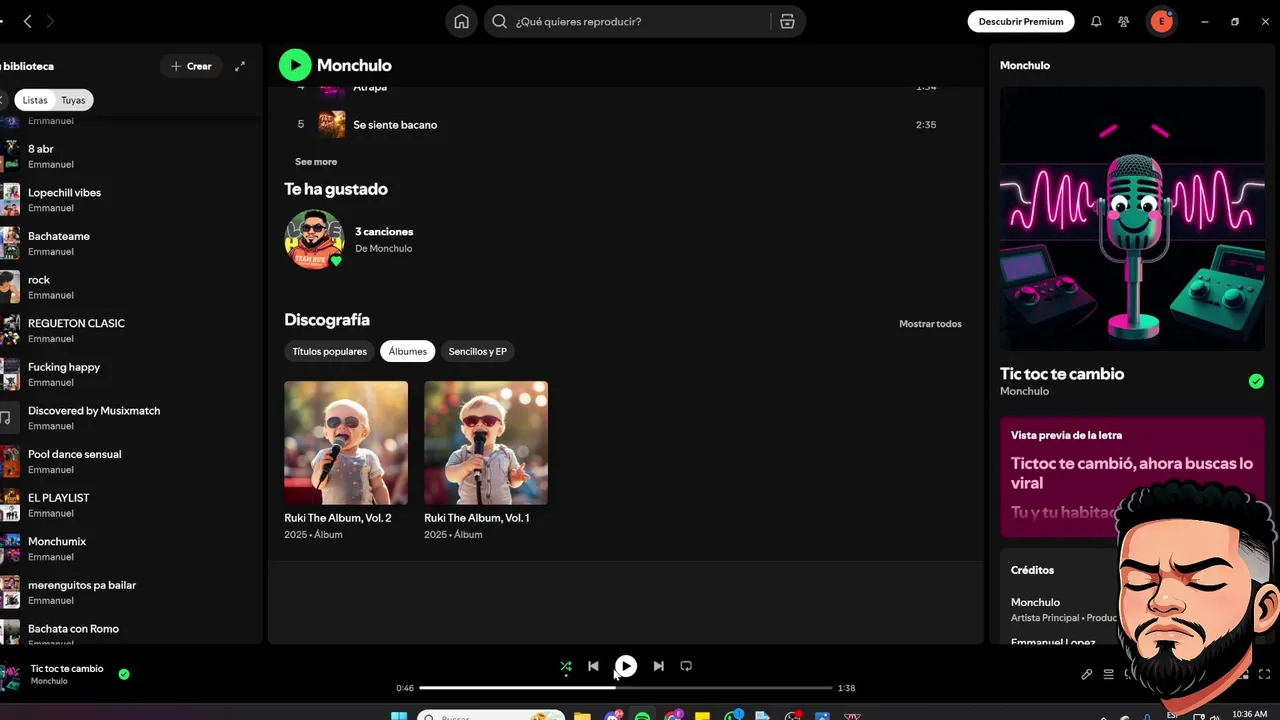This screenshot has height=720, width=1280.
Task: Toggle full screen player
Action: [1264, 674]
